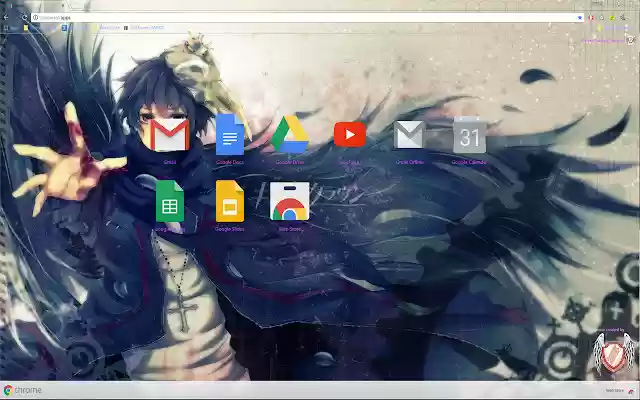Open the blue-icon bookmark in bookmarks bar
Screen dimensions: 640x400
click(64, 28)
